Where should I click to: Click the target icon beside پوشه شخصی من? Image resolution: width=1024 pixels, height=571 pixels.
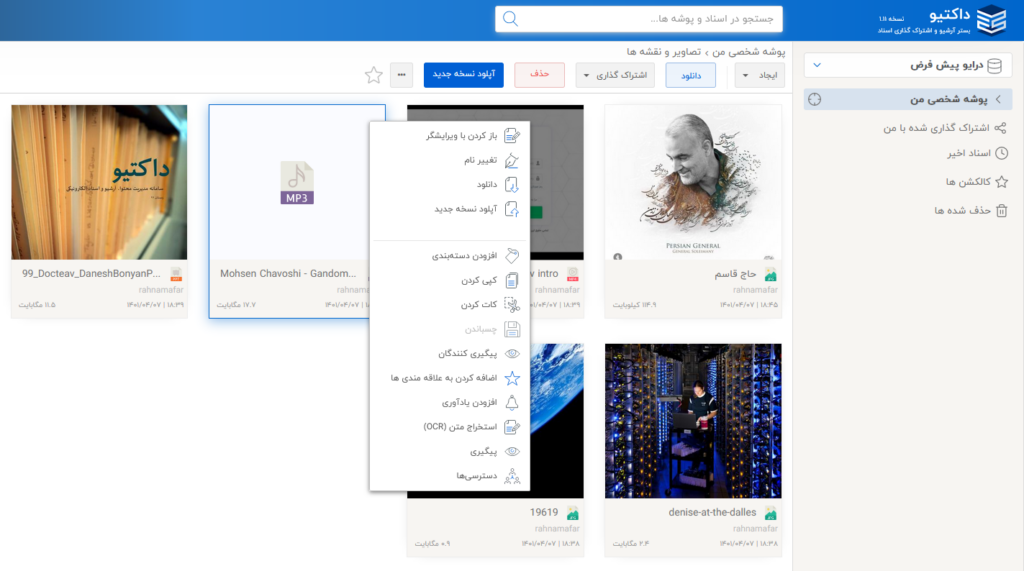[x=814, y=99]
